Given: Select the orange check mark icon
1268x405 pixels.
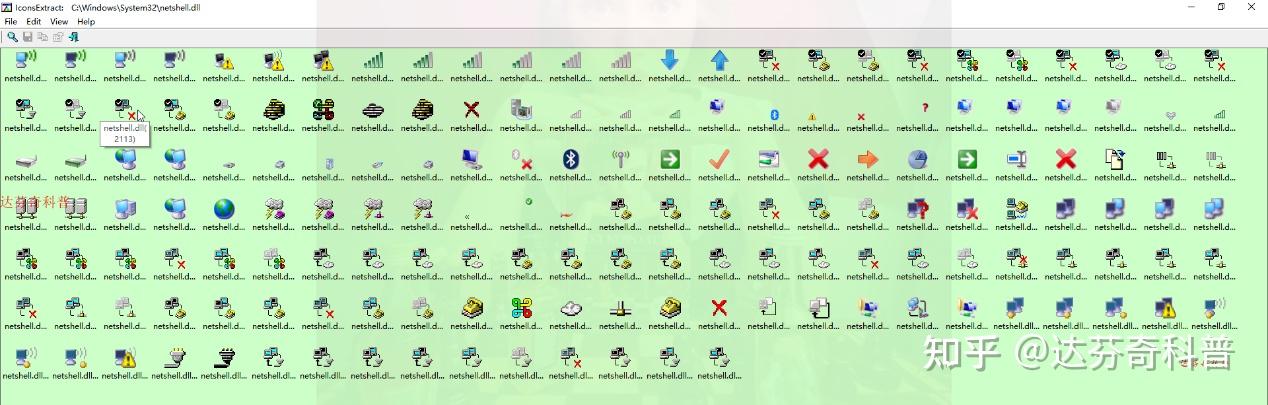Looking at the screenshot, I should click(x=719, y=159).
